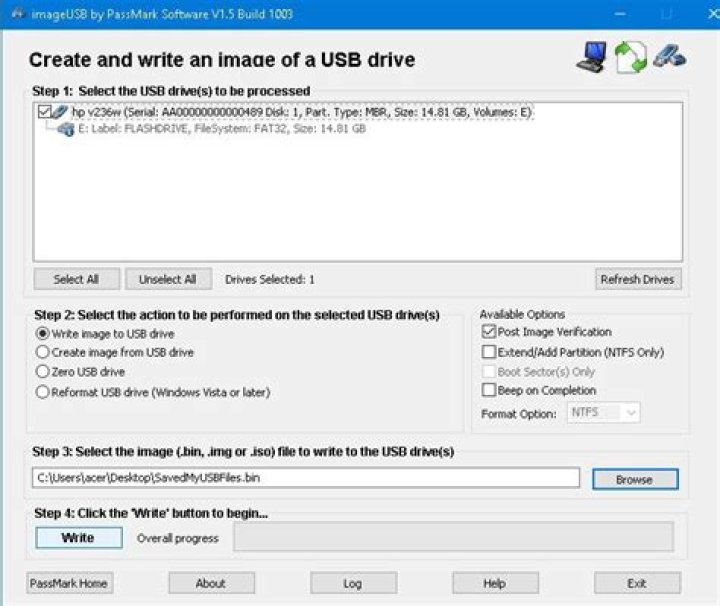This screenshot has width=720, height=606.
Task: Click the image file path field
Action: pos(306,478)
